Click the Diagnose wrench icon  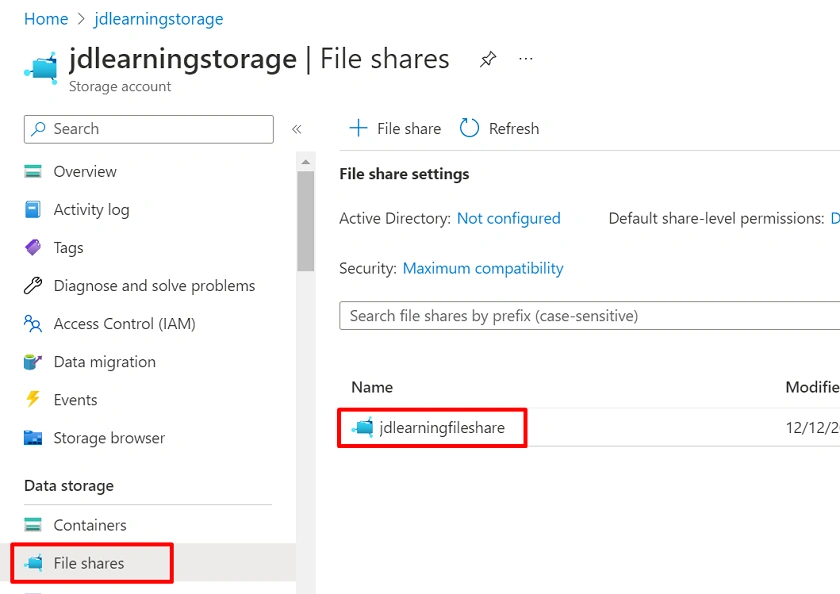(33, 285)
